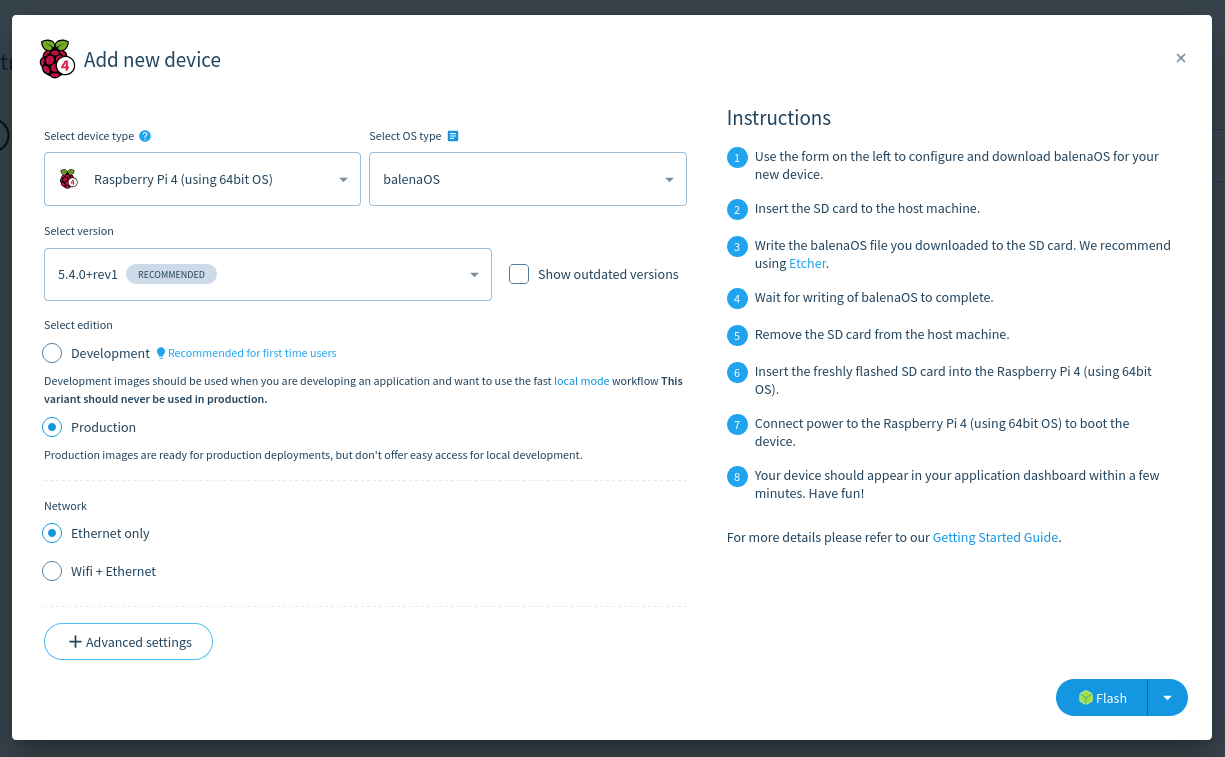Open the Etcher link in instructions
The image size is (1225, 757).
point(808,264)
